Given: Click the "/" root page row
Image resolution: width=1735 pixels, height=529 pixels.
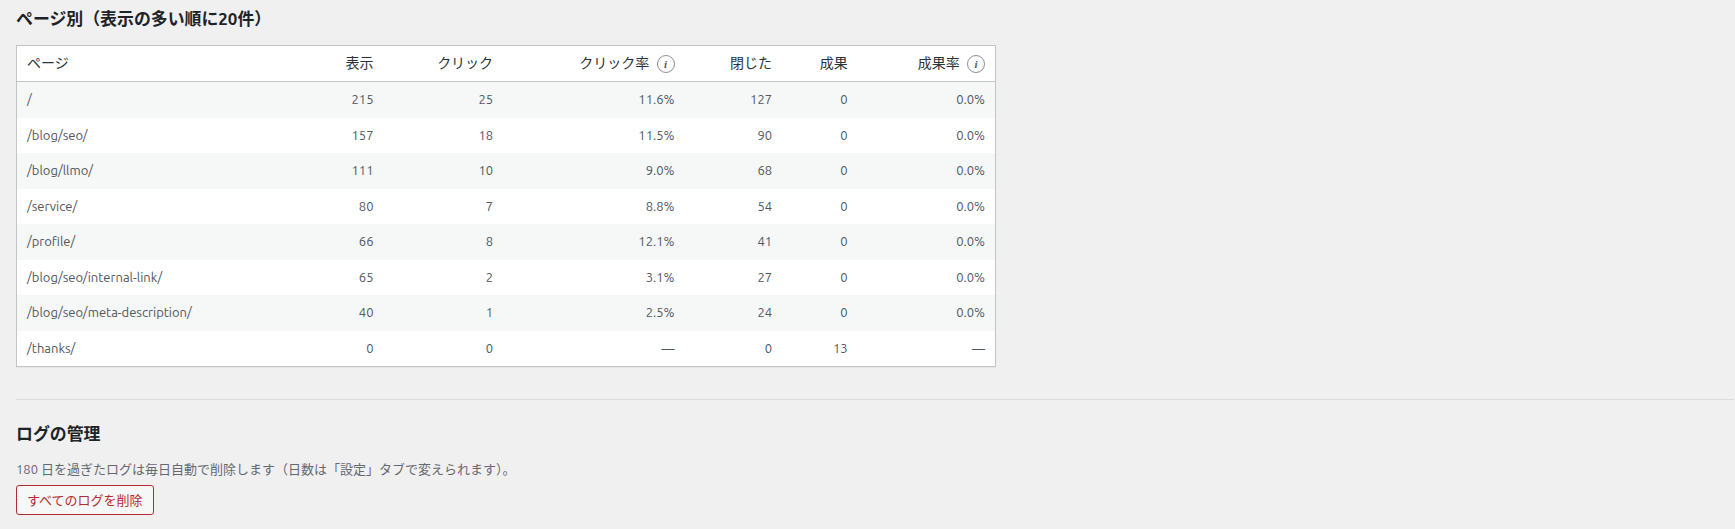Looking at the screenshot, I should click(x=506, y=100).
